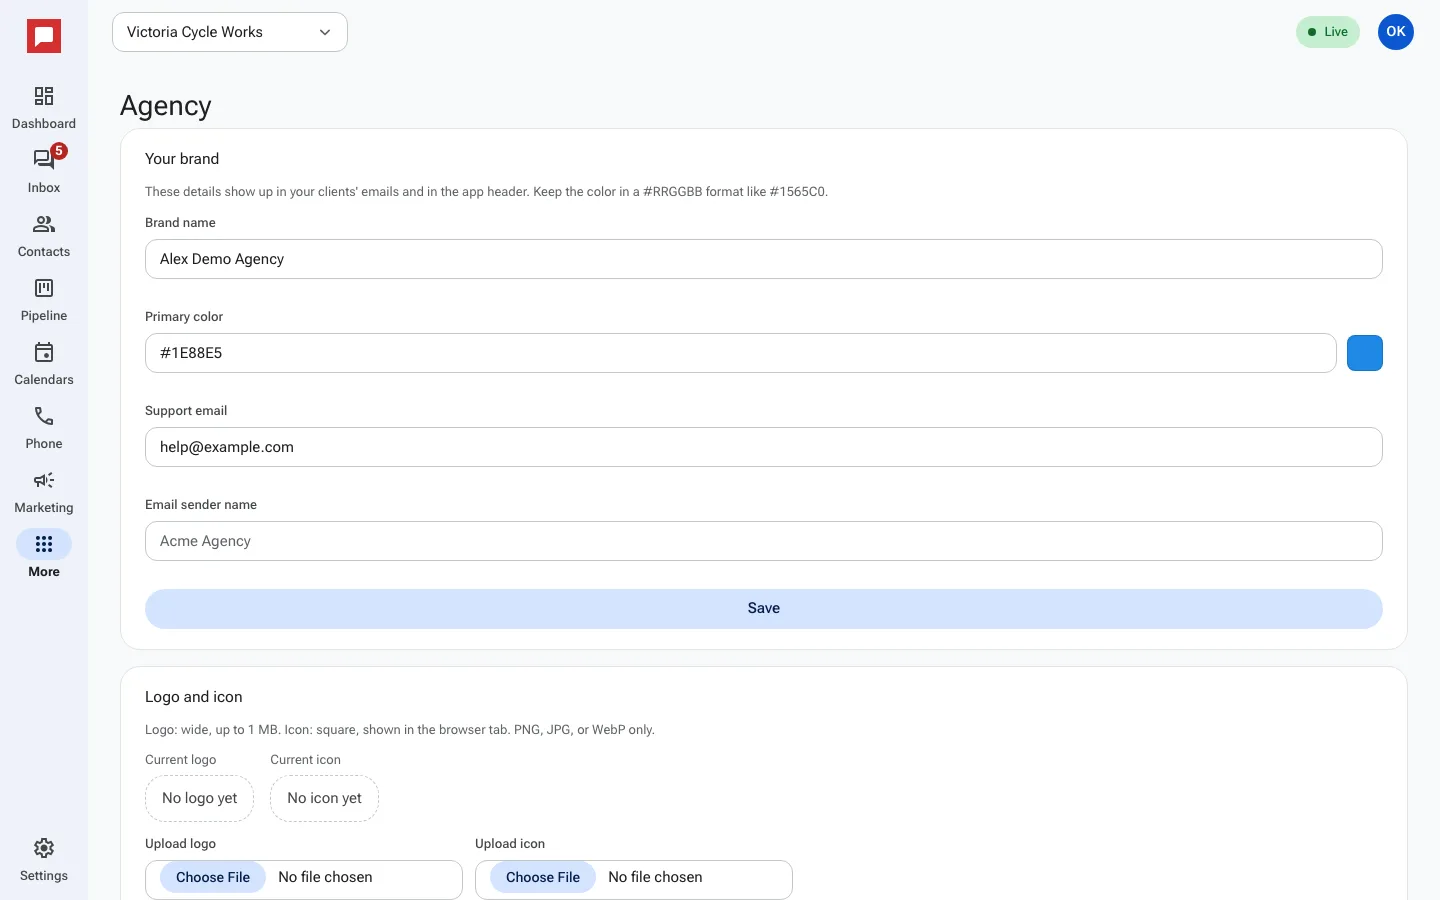Screen dimensions: 1440x900
Task: Click the 'Primary color' field label
Action: pyautogui.click(x=184, y=317)
